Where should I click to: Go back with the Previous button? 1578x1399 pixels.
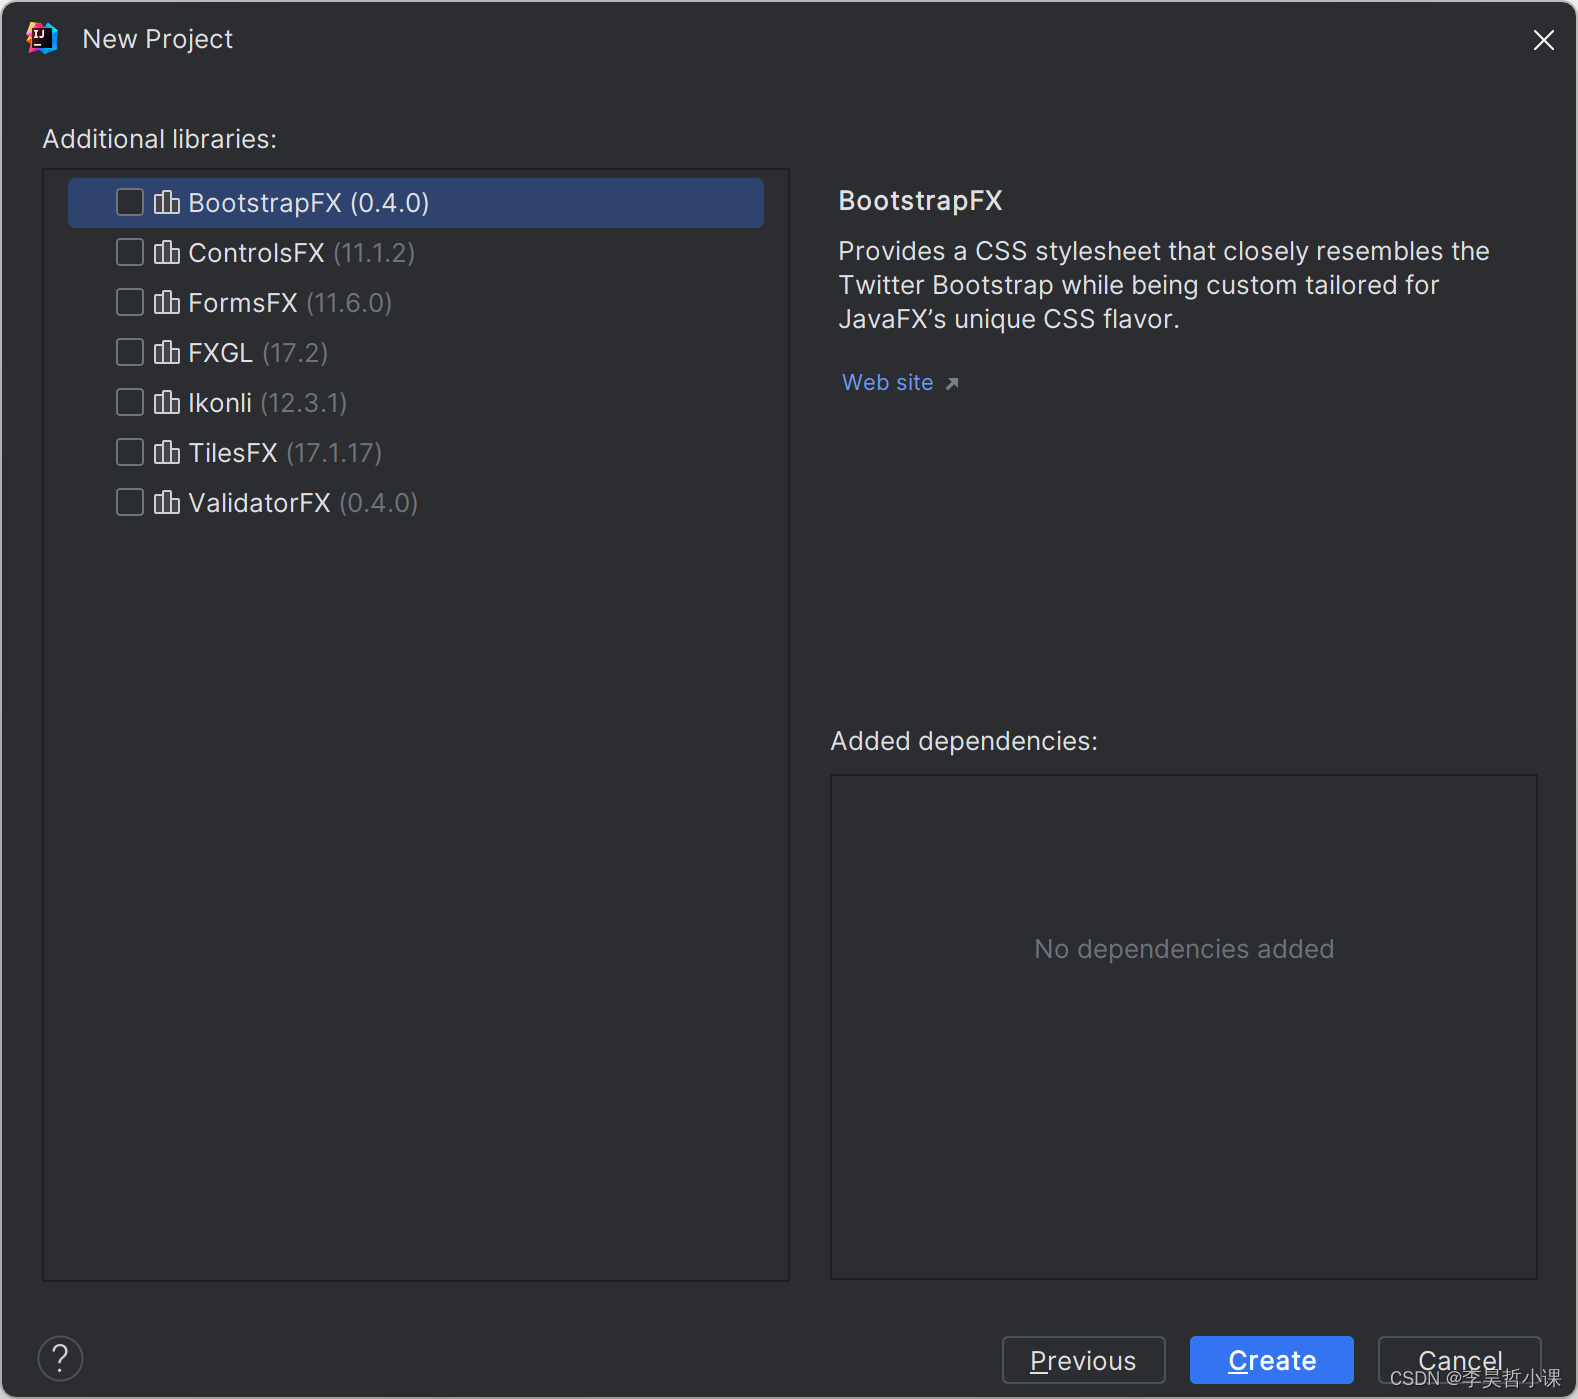(x=1084, y=1361)
